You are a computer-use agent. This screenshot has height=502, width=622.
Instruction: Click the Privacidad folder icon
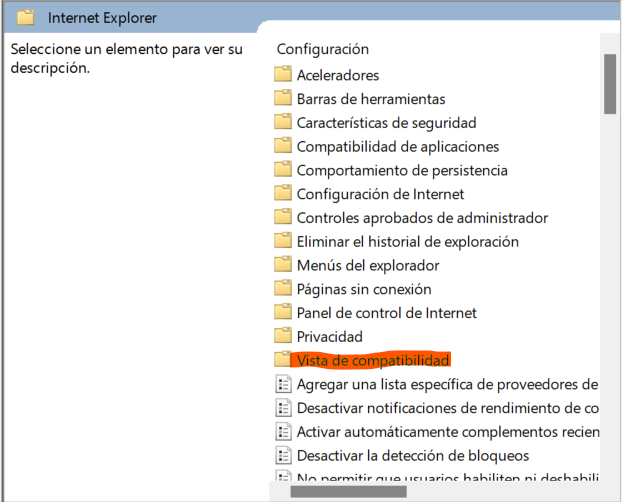point(282,337)
